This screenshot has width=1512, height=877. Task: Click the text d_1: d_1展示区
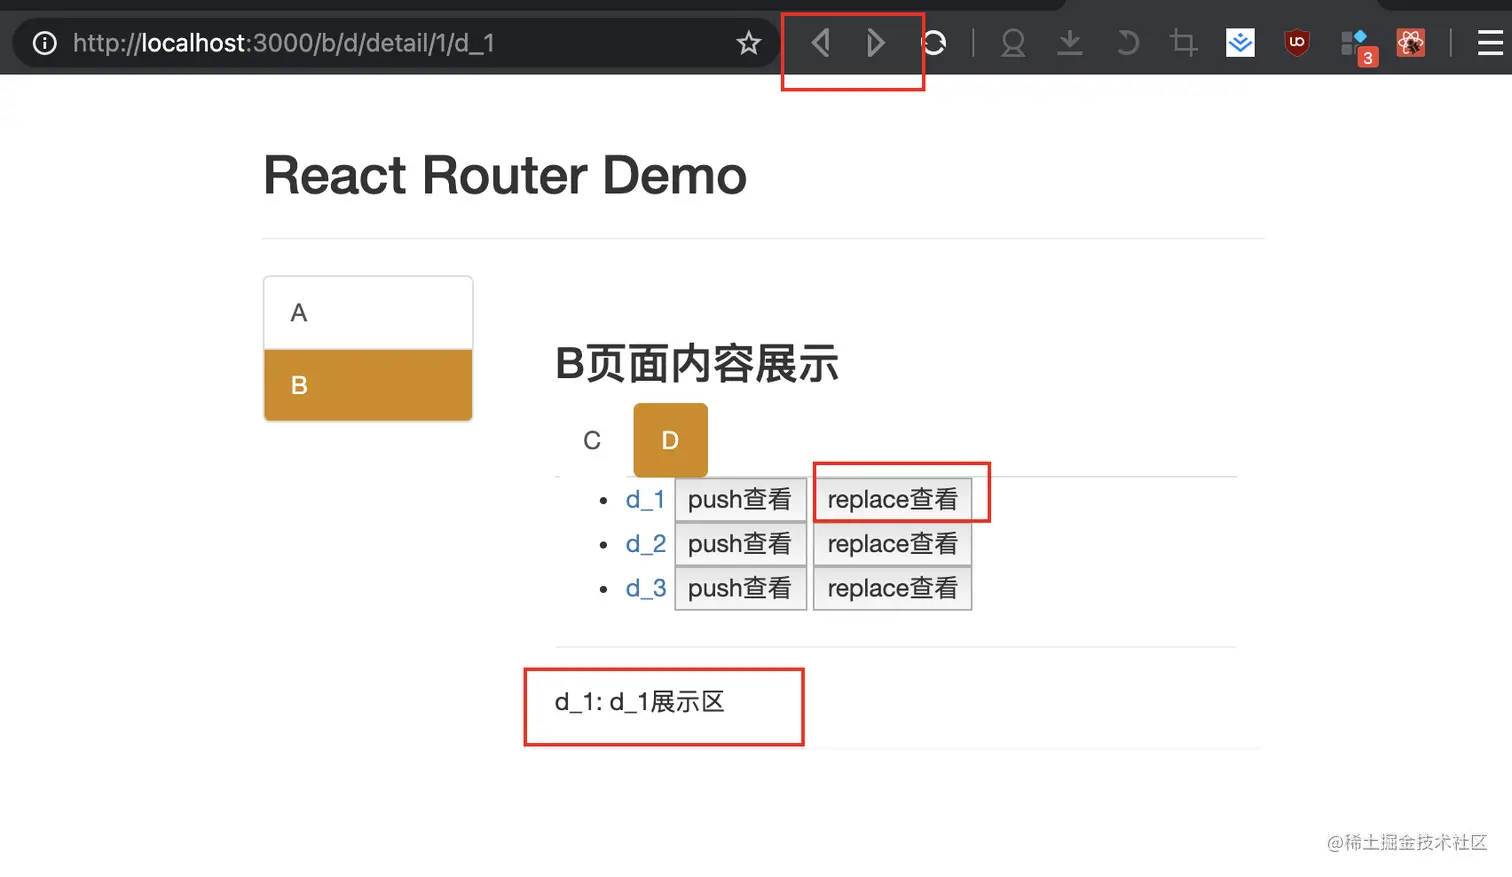[640, 702]
